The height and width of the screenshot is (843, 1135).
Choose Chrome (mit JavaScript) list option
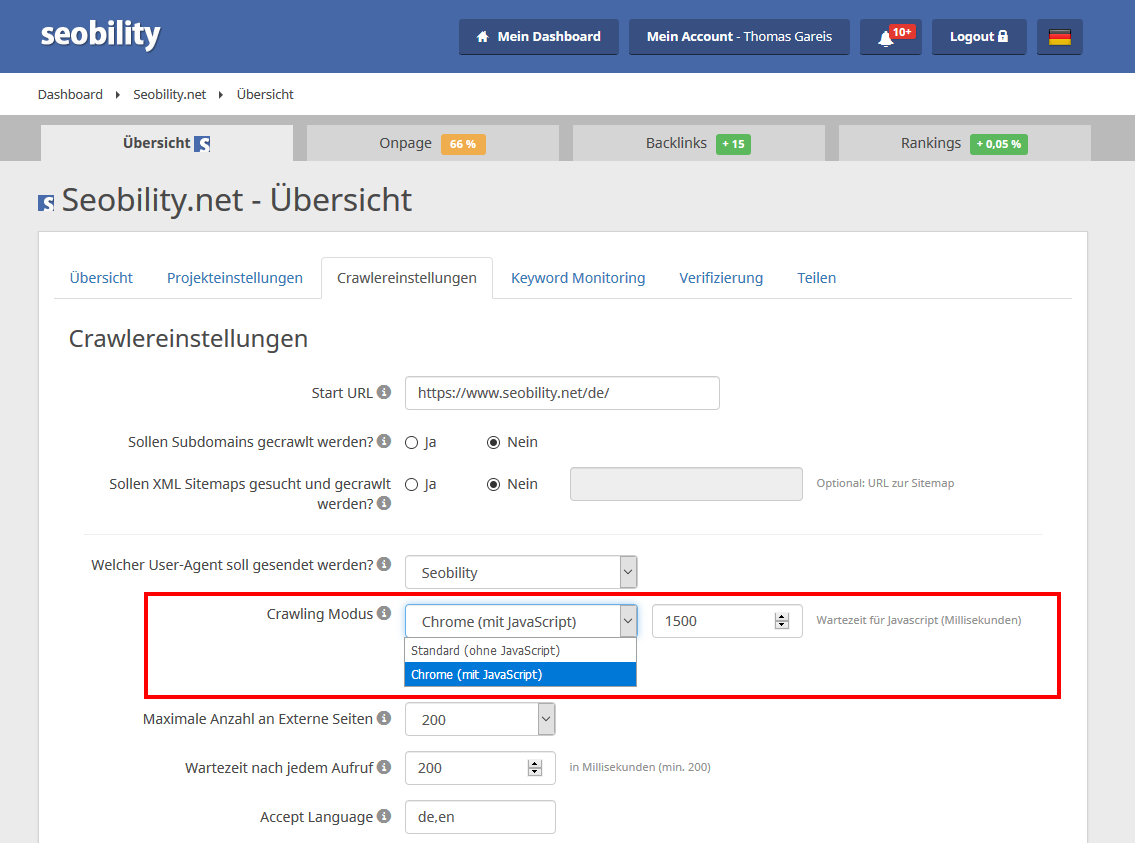click(520, 674)
